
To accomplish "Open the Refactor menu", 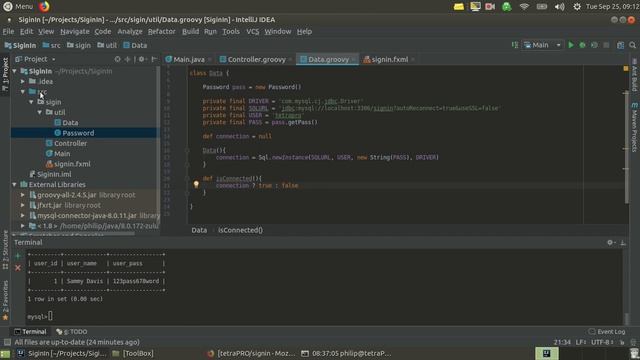I will pos(161,31).
